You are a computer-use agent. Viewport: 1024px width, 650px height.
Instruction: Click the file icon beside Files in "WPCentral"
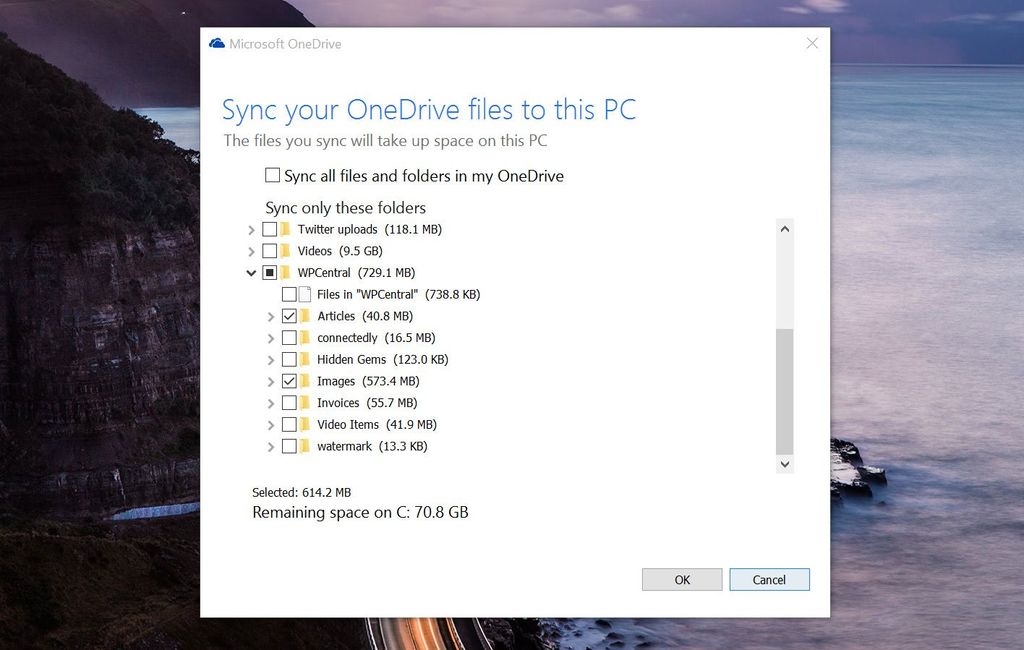click(305, 294)
